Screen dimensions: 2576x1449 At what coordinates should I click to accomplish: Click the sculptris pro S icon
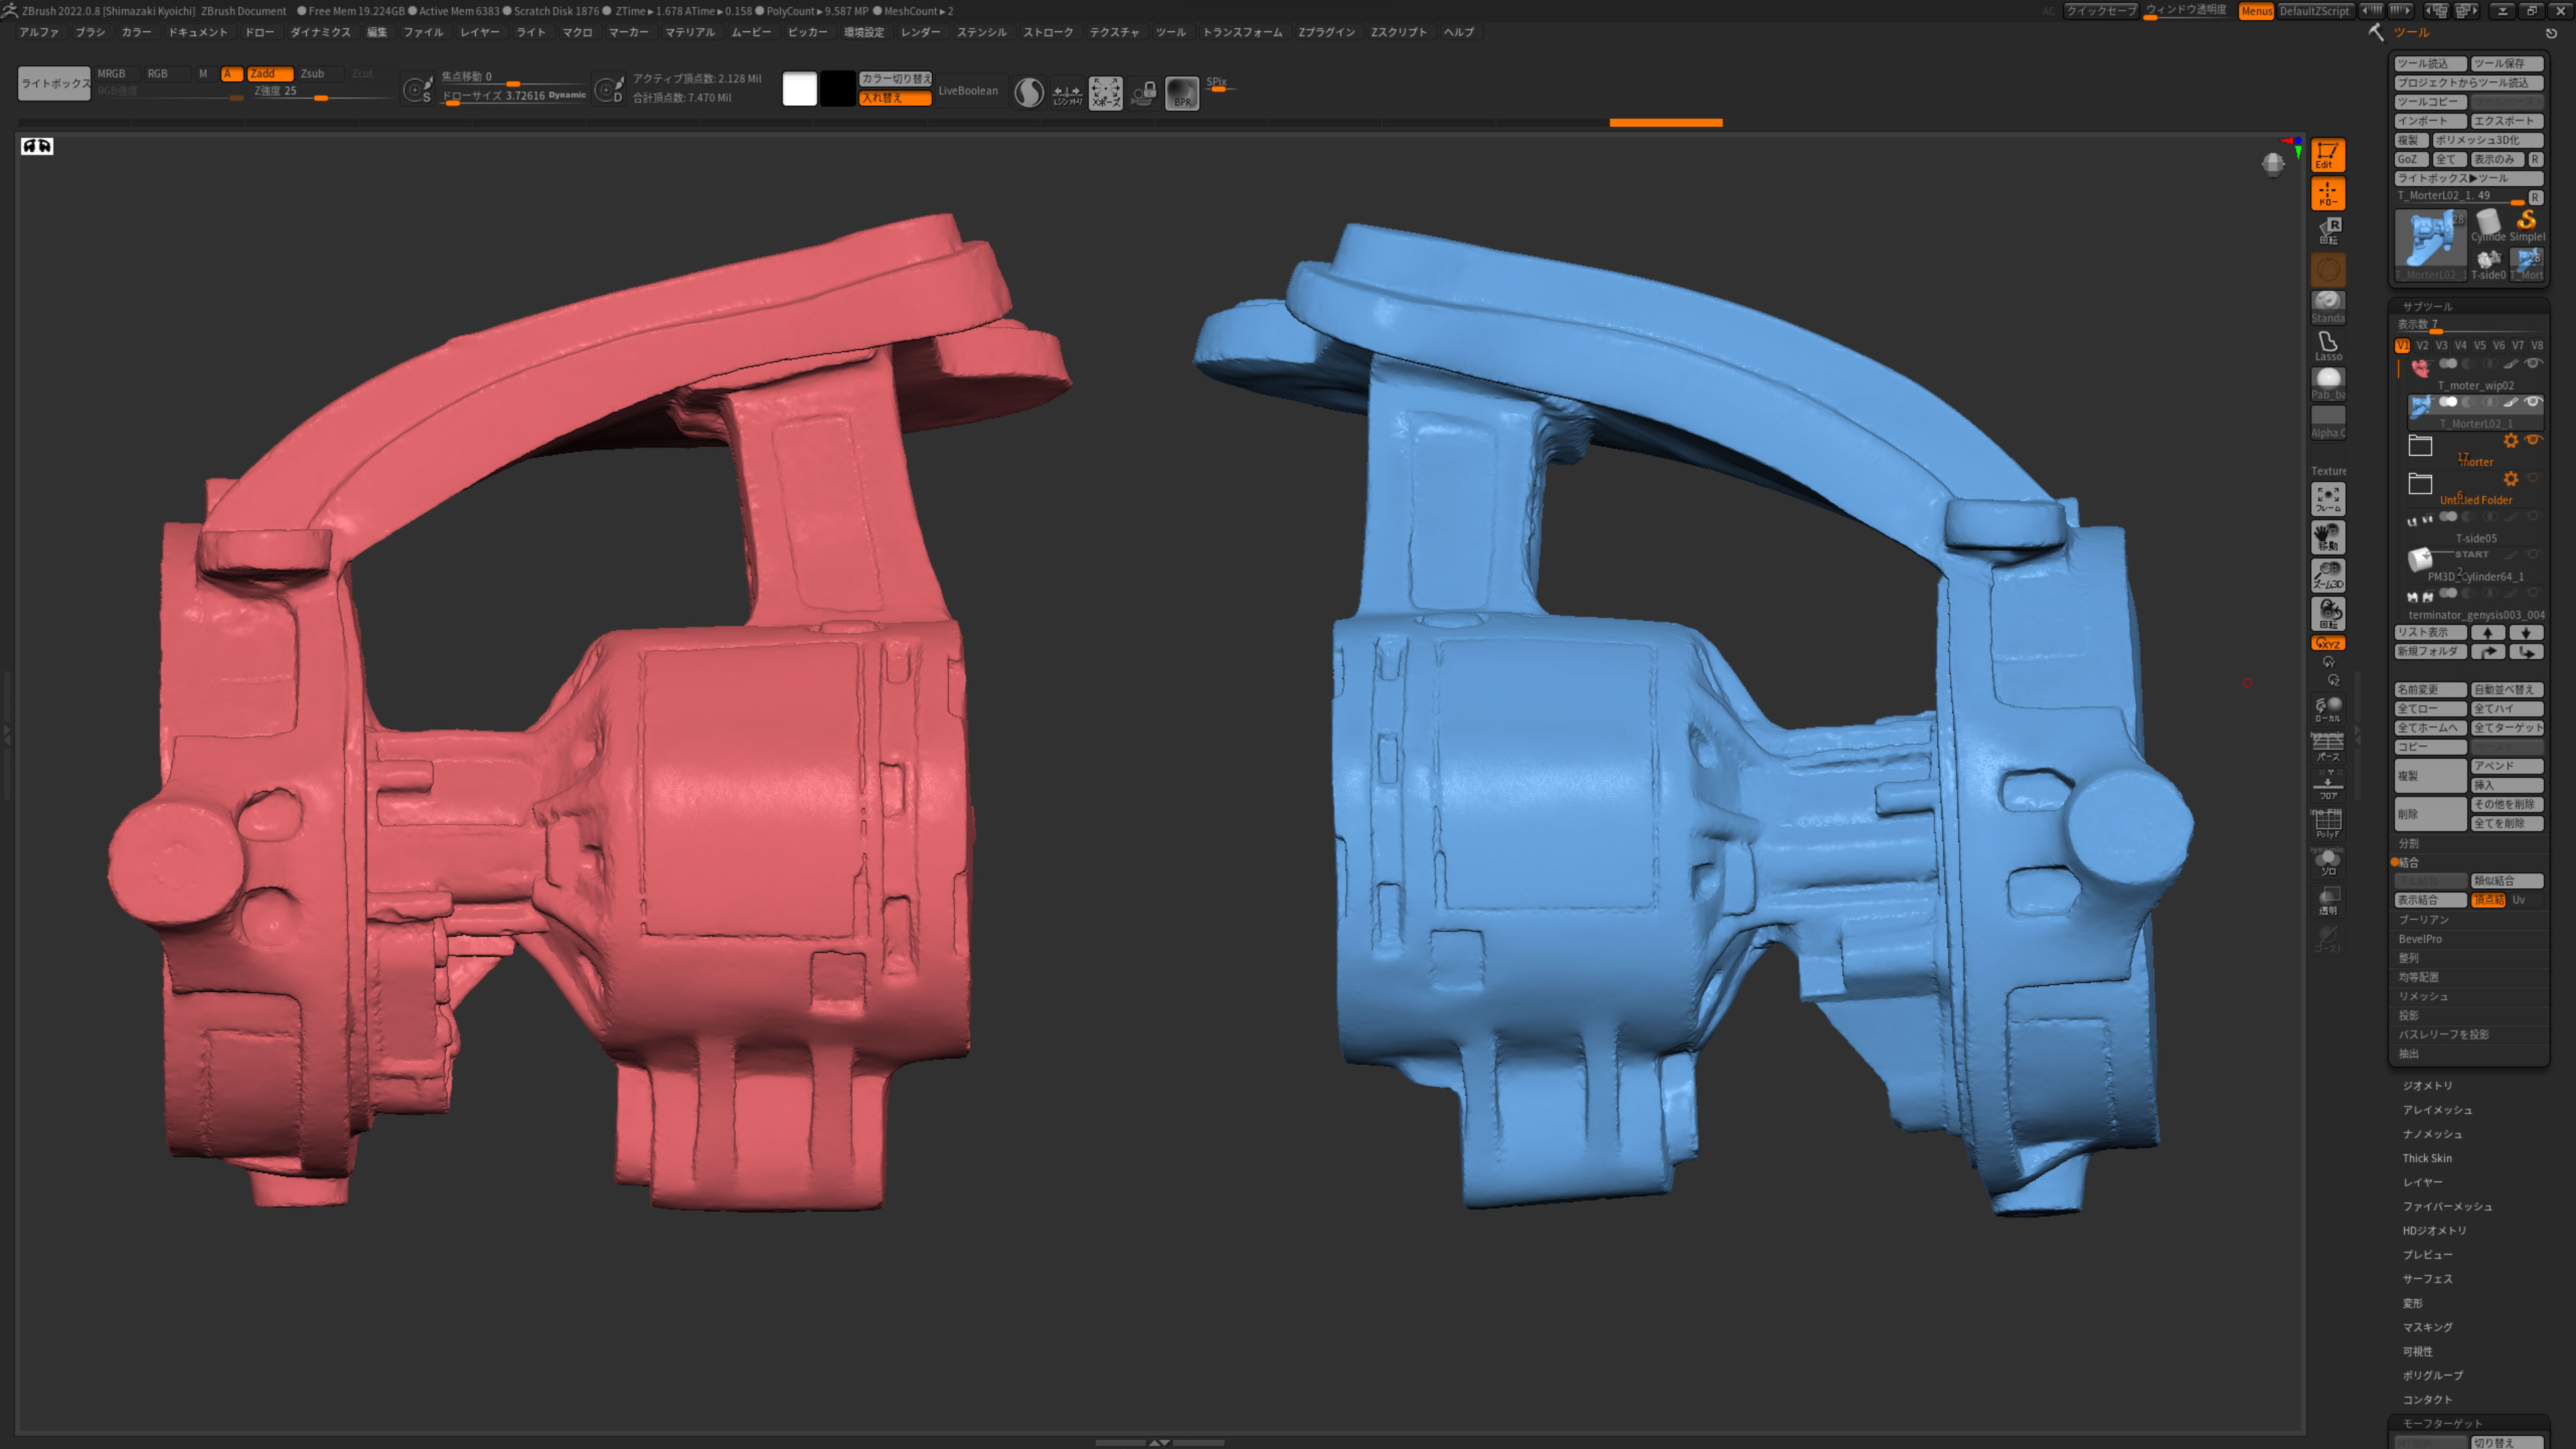click(x=1029, y=93)
